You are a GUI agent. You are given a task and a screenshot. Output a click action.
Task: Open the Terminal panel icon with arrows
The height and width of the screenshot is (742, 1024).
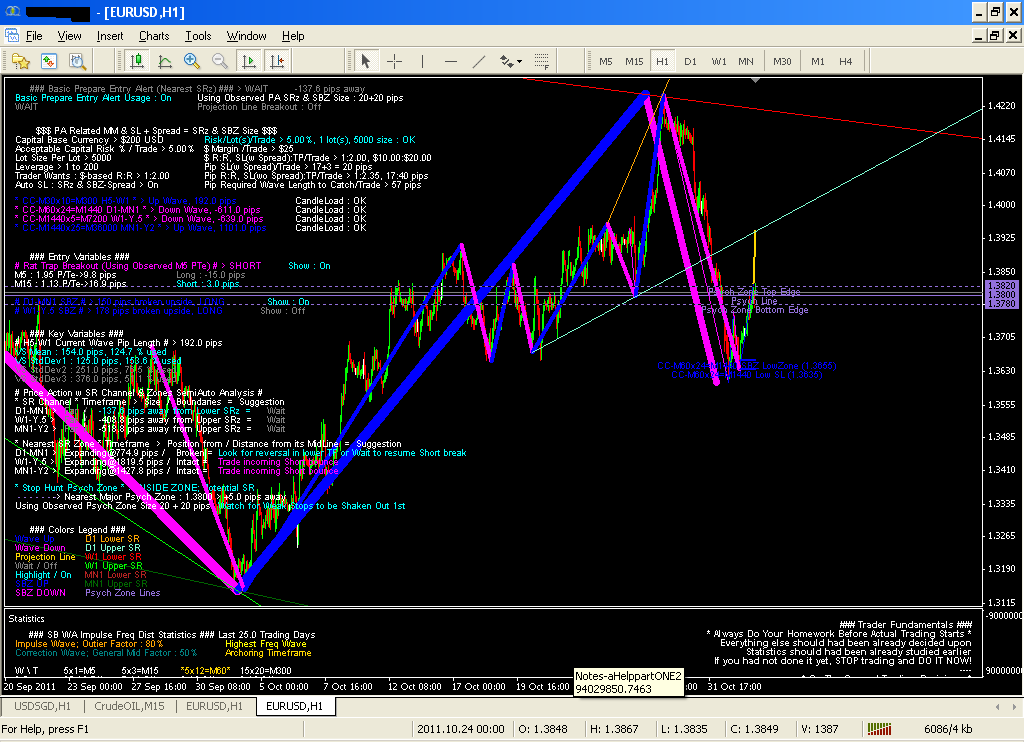click(x=49, y=61)
